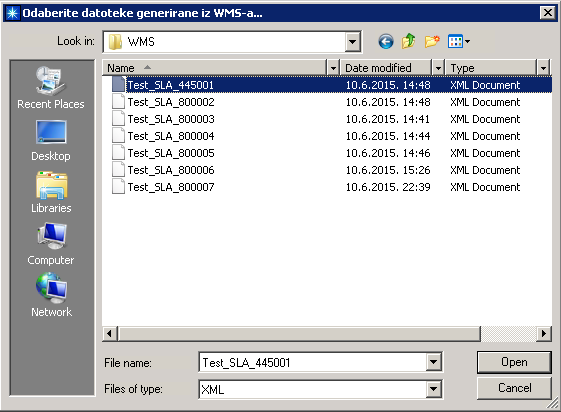The height and width of the screenshot is (412, 561).
Task: Open Recent Places in sidebar
Action: (50, 88)
